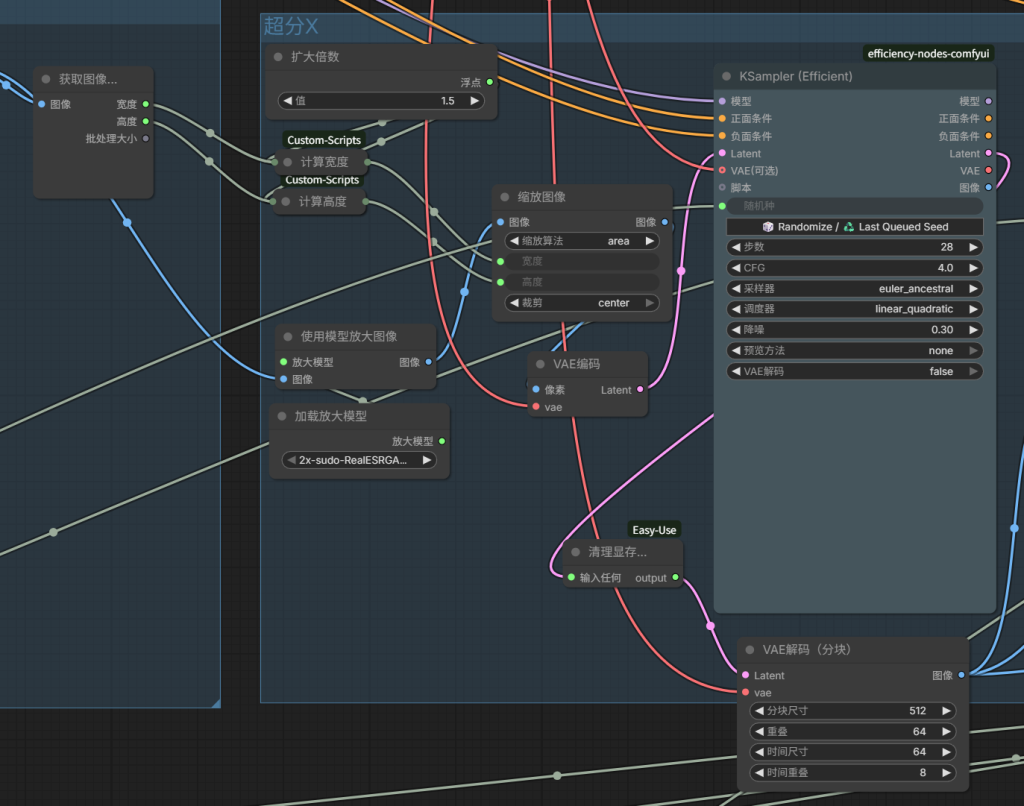This screenshot has width=1024, height=806.
Task: Click the efficiency-nodes-comfyui badge label
Action: (929, 54)
